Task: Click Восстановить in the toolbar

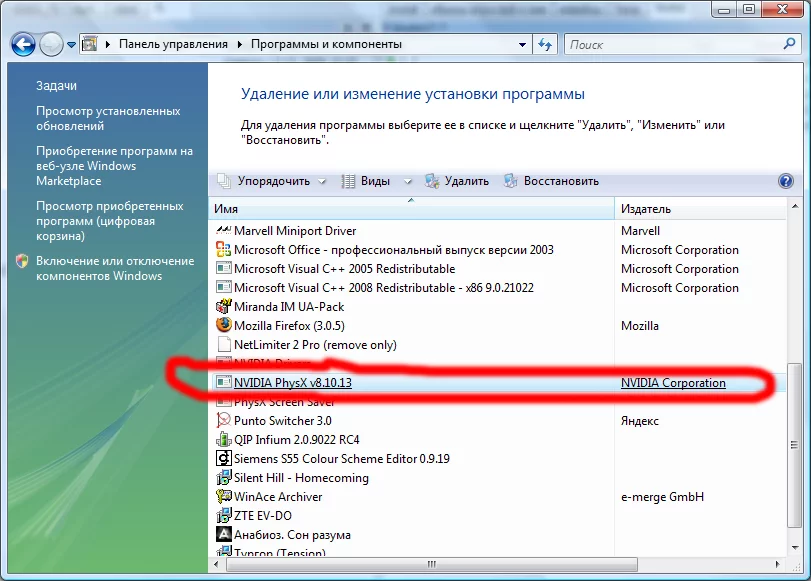Action: [x=551, y=181]
